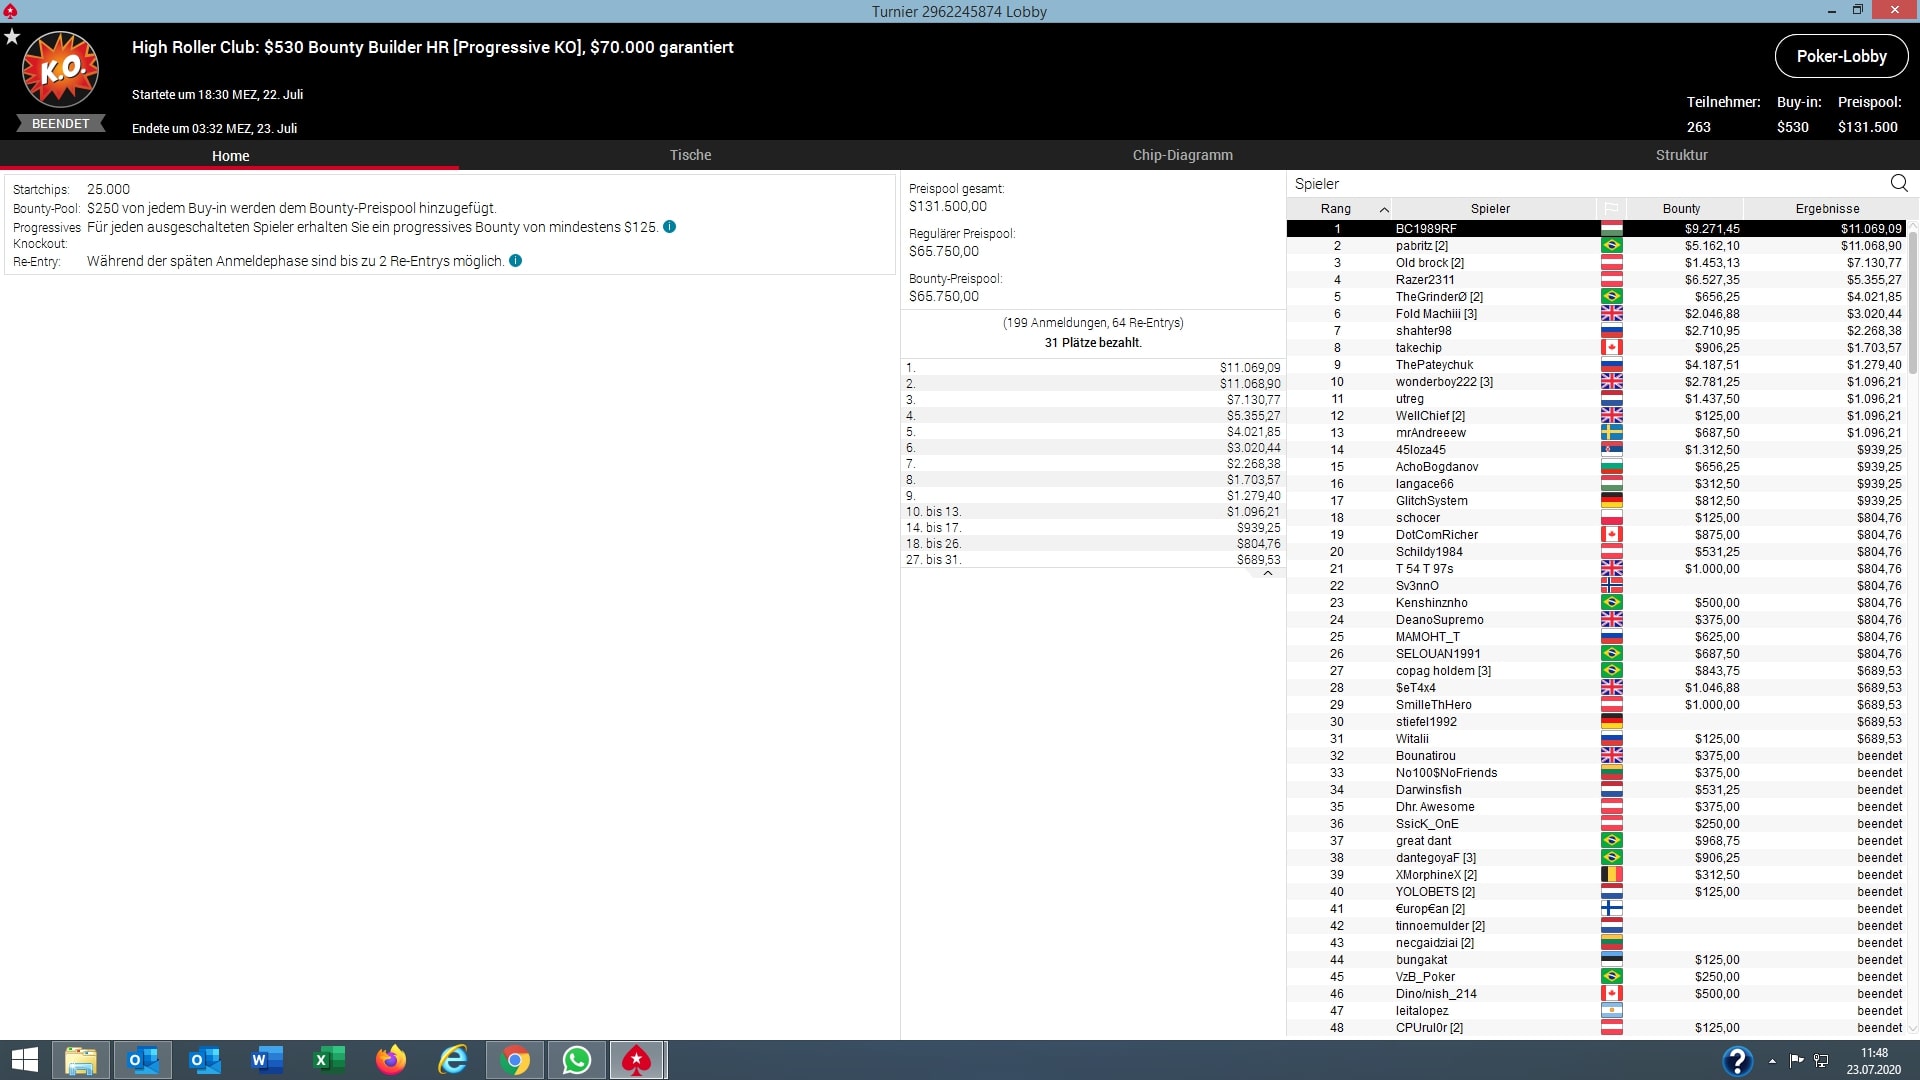Open the Chip-Diagramm tab

click(x=1182, y=155)
